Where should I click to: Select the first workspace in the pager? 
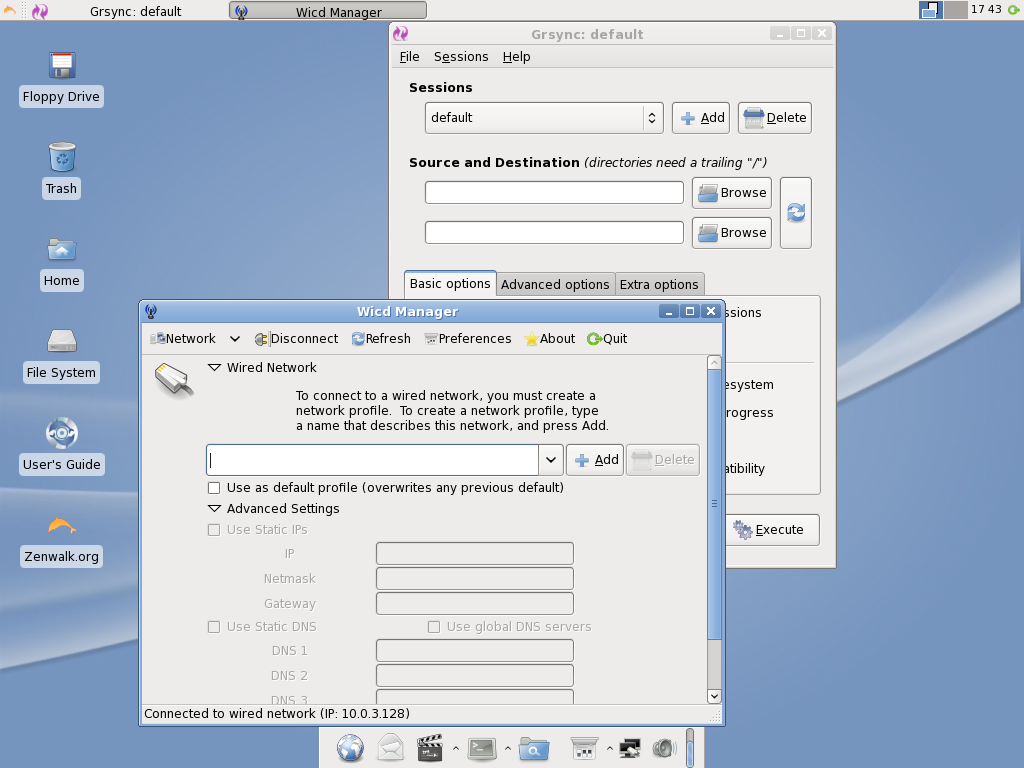(931, 10)
